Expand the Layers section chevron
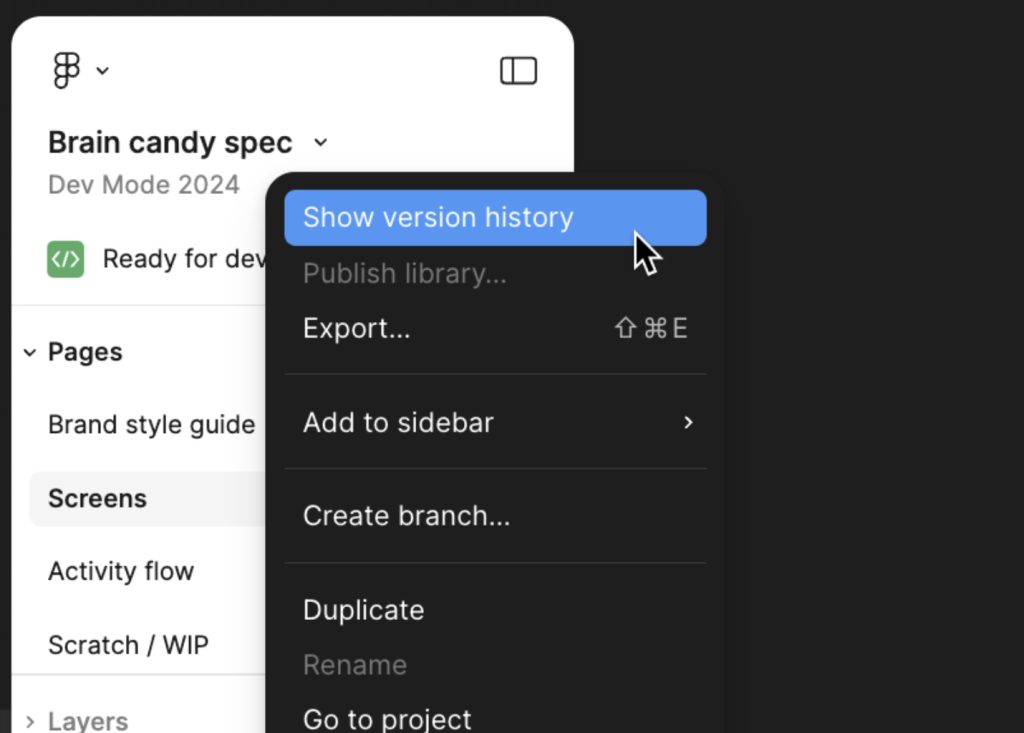This screenshot has height=733, width=1024. (29, 721)
